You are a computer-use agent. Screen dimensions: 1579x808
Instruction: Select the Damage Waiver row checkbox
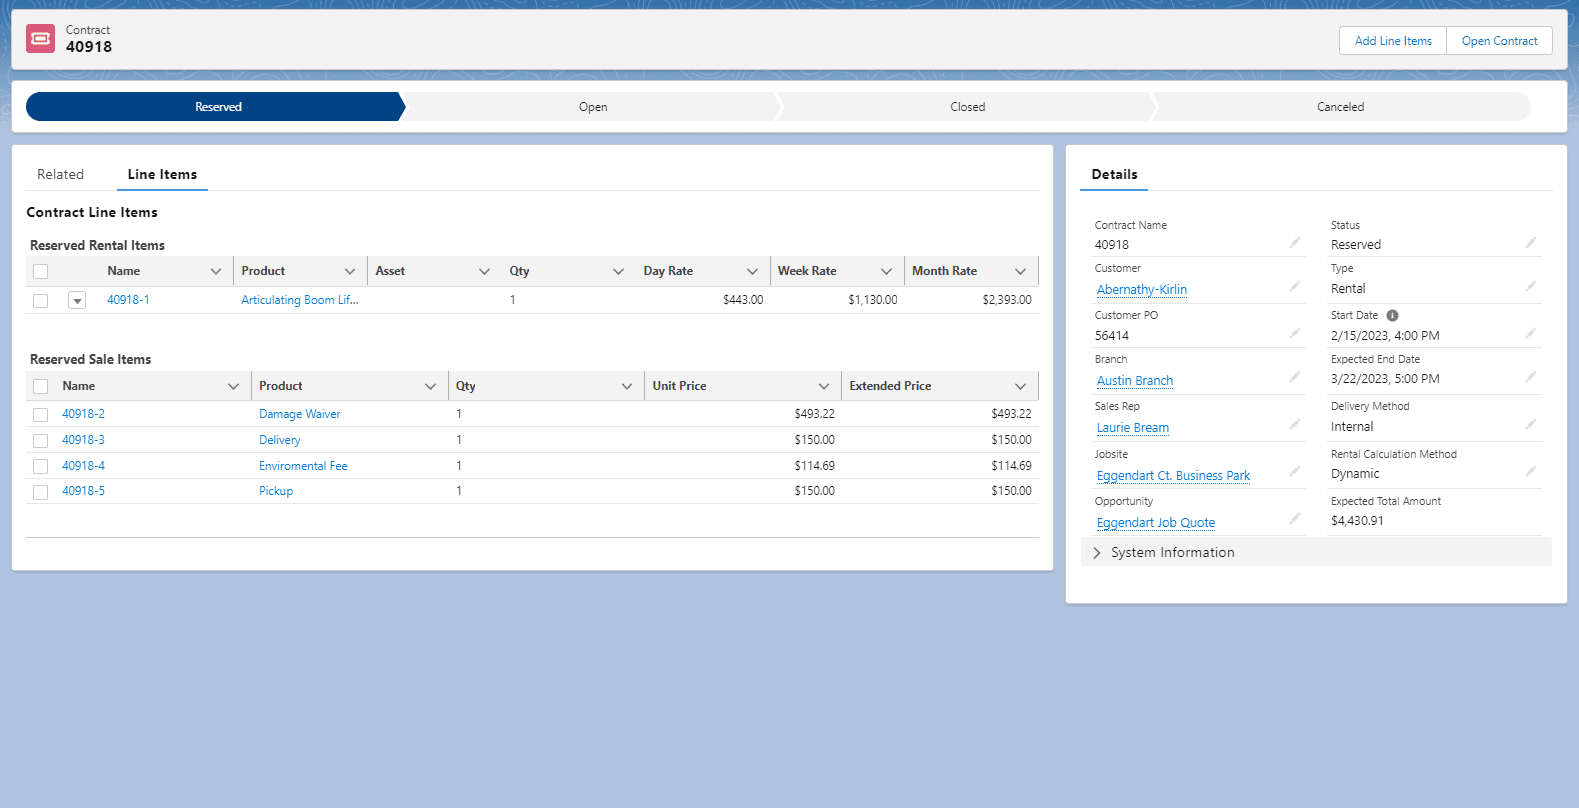[x=41, y=414]
